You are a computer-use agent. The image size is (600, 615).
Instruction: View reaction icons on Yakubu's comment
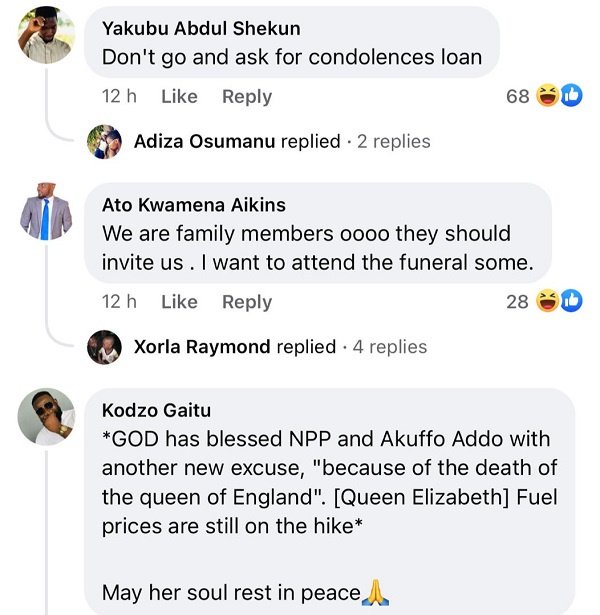559,96
